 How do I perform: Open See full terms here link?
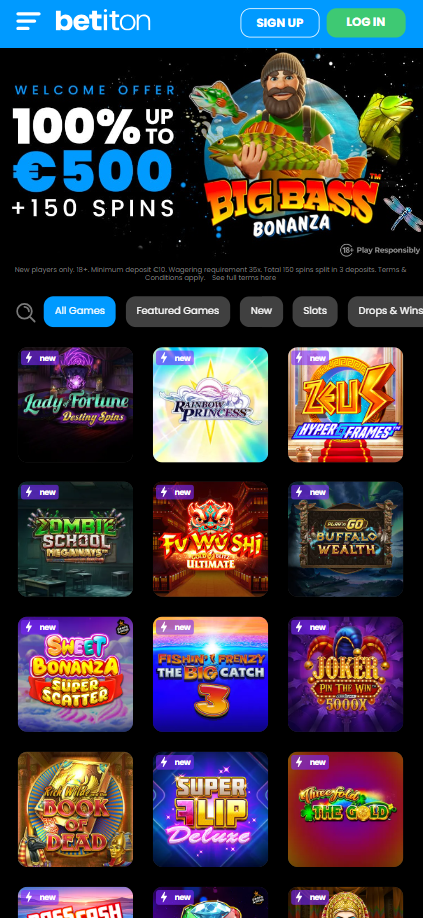(244, 278)
